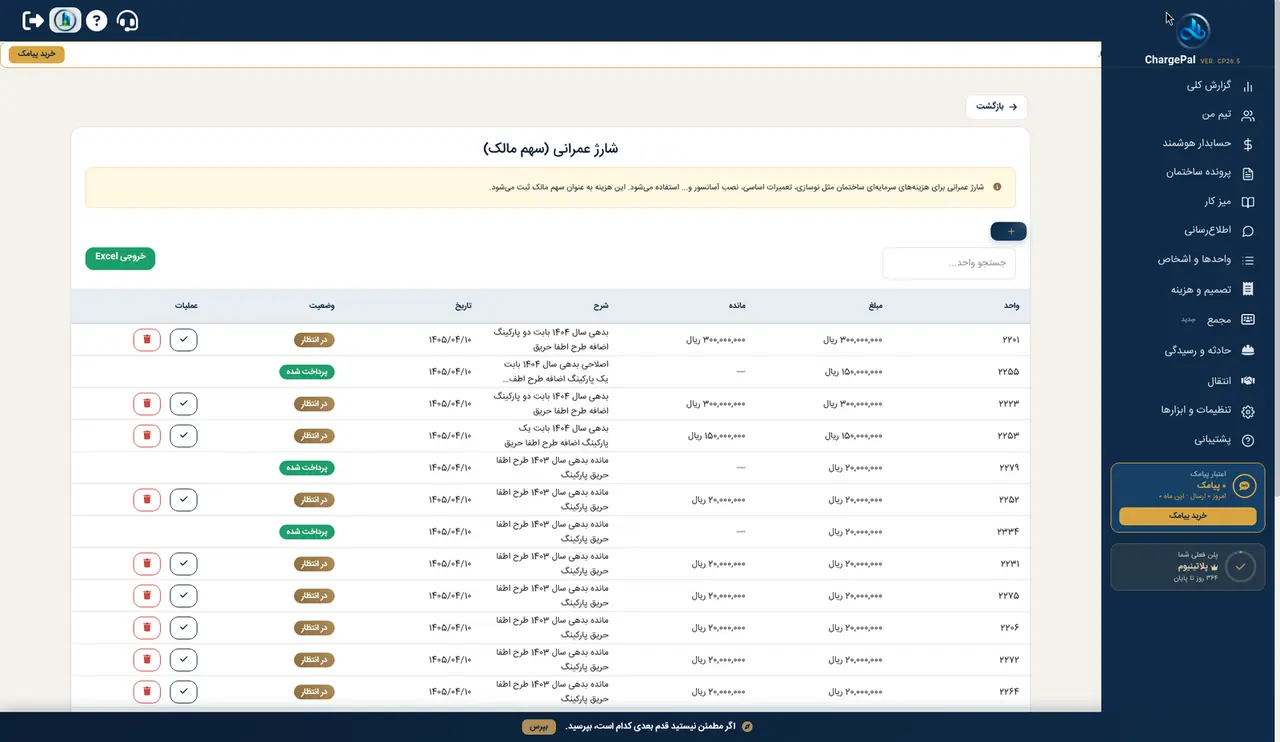
Task: Click the پرداخت شده badge for unit ۲۲۵۵
Action: pyautogui.click(x=307, y=371)
